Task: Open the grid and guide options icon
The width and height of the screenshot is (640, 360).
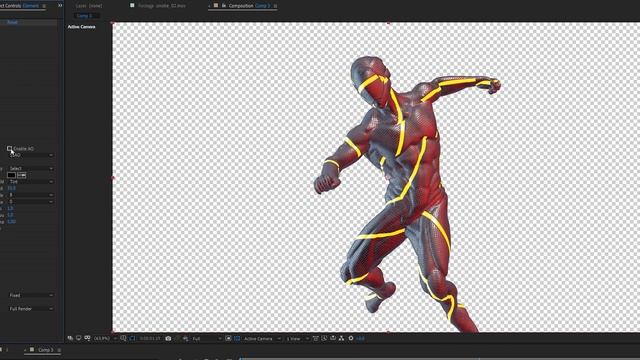Action: (123, 338)
